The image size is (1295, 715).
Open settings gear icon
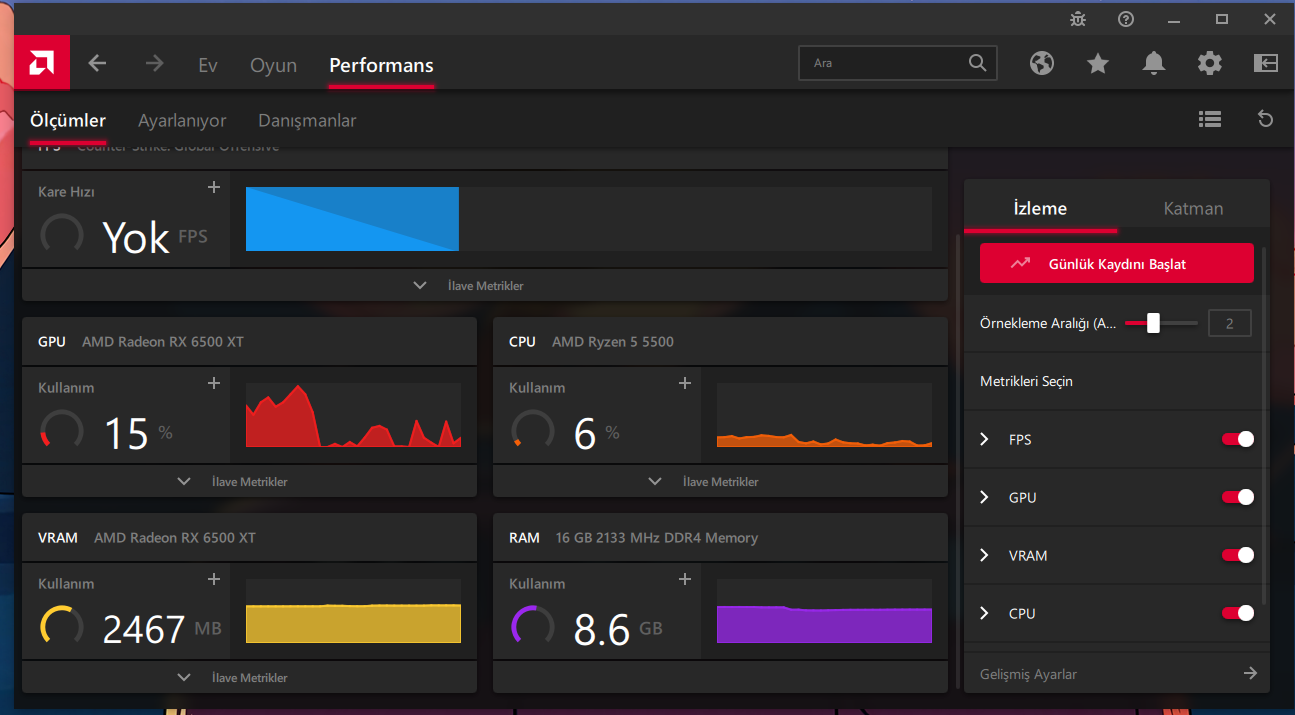[1210, 63]
